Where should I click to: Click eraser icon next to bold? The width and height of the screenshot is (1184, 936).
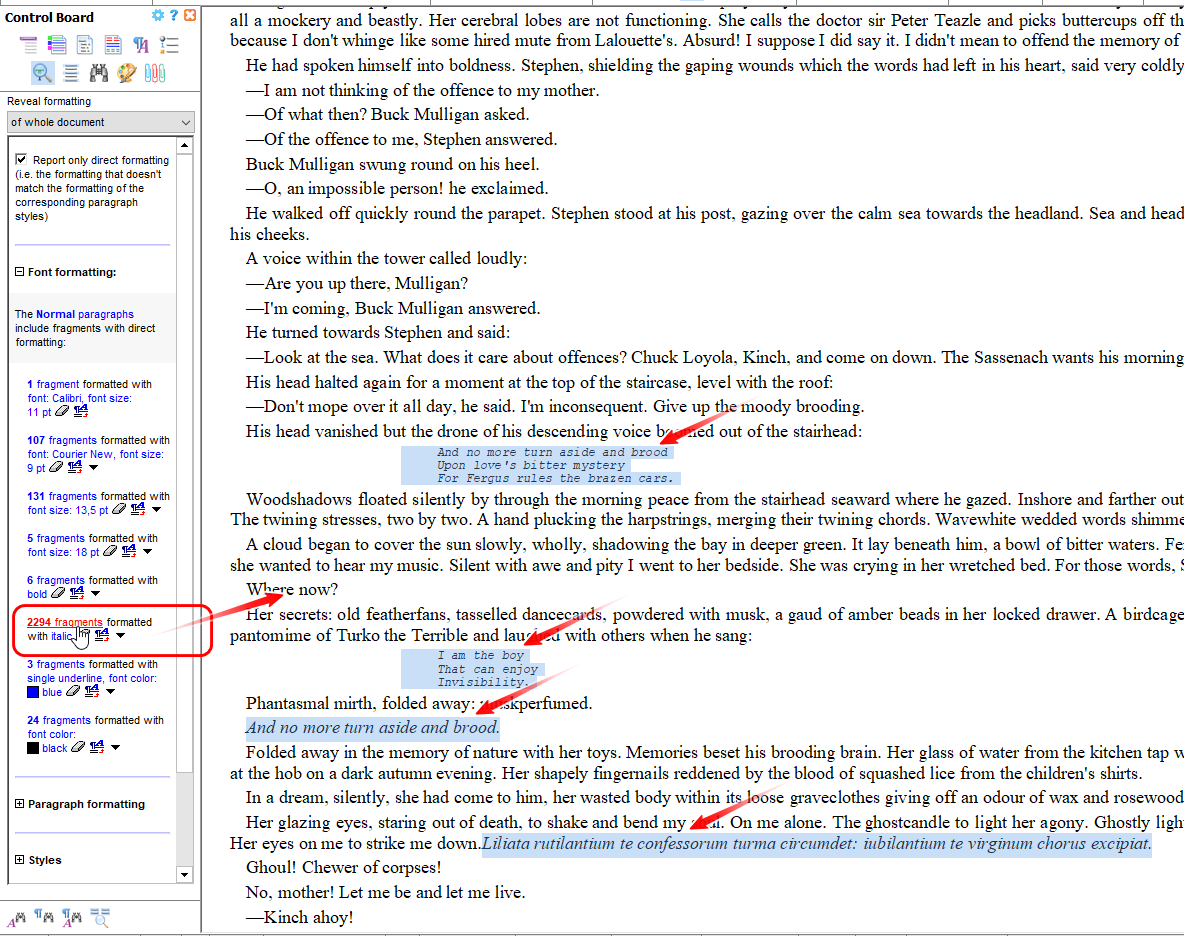pyautogui.click(x=59, y=594)
